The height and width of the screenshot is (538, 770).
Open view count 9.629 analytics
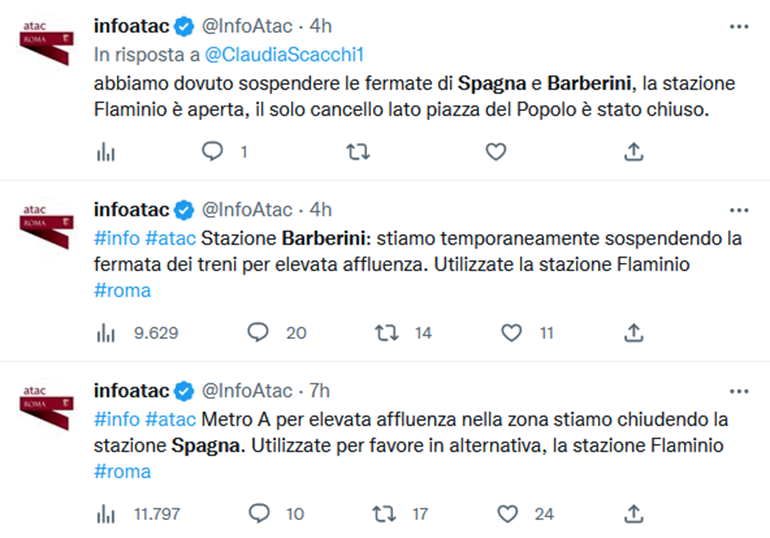[x=137, y=333]
